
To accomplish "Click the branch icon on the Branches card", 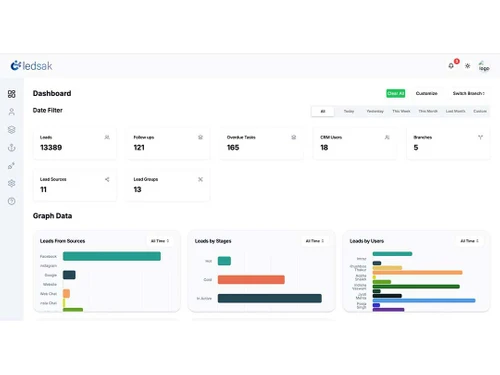I will pos(480,137).
